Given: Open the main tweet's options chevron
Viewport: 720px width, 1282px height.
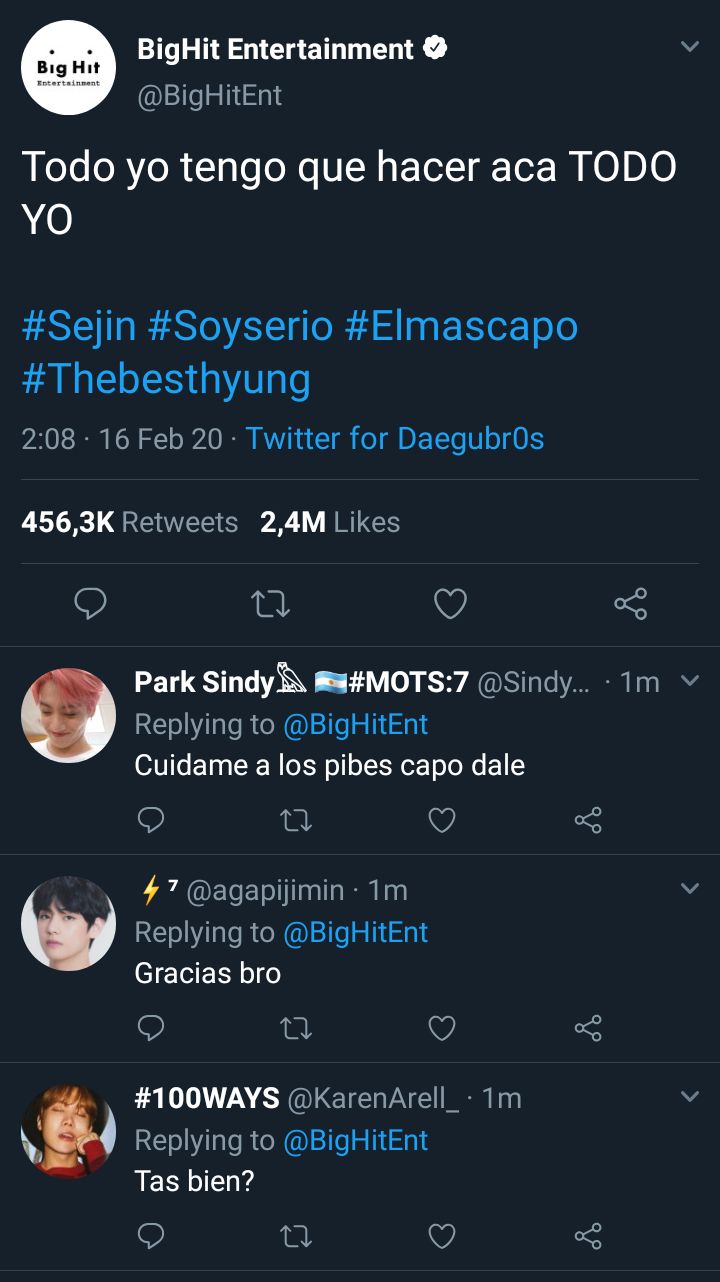Looking at the screenshot, I should [x=690, y=47].
